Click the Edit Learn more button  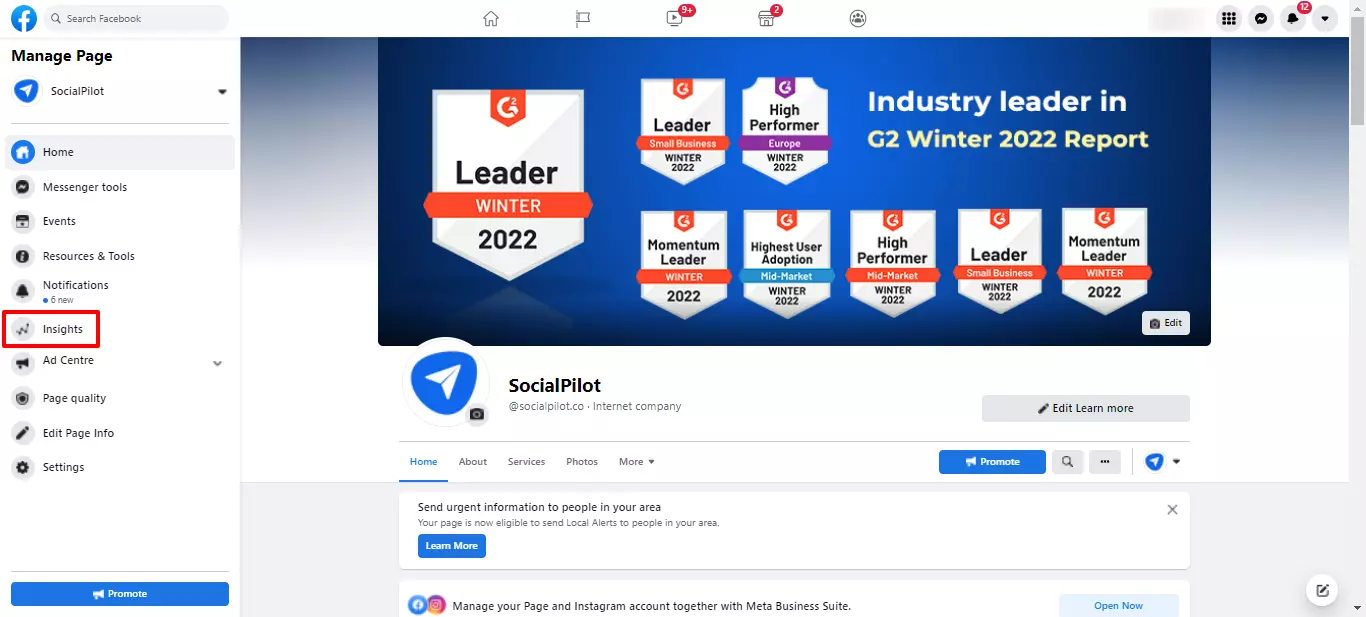[1086, 408]
